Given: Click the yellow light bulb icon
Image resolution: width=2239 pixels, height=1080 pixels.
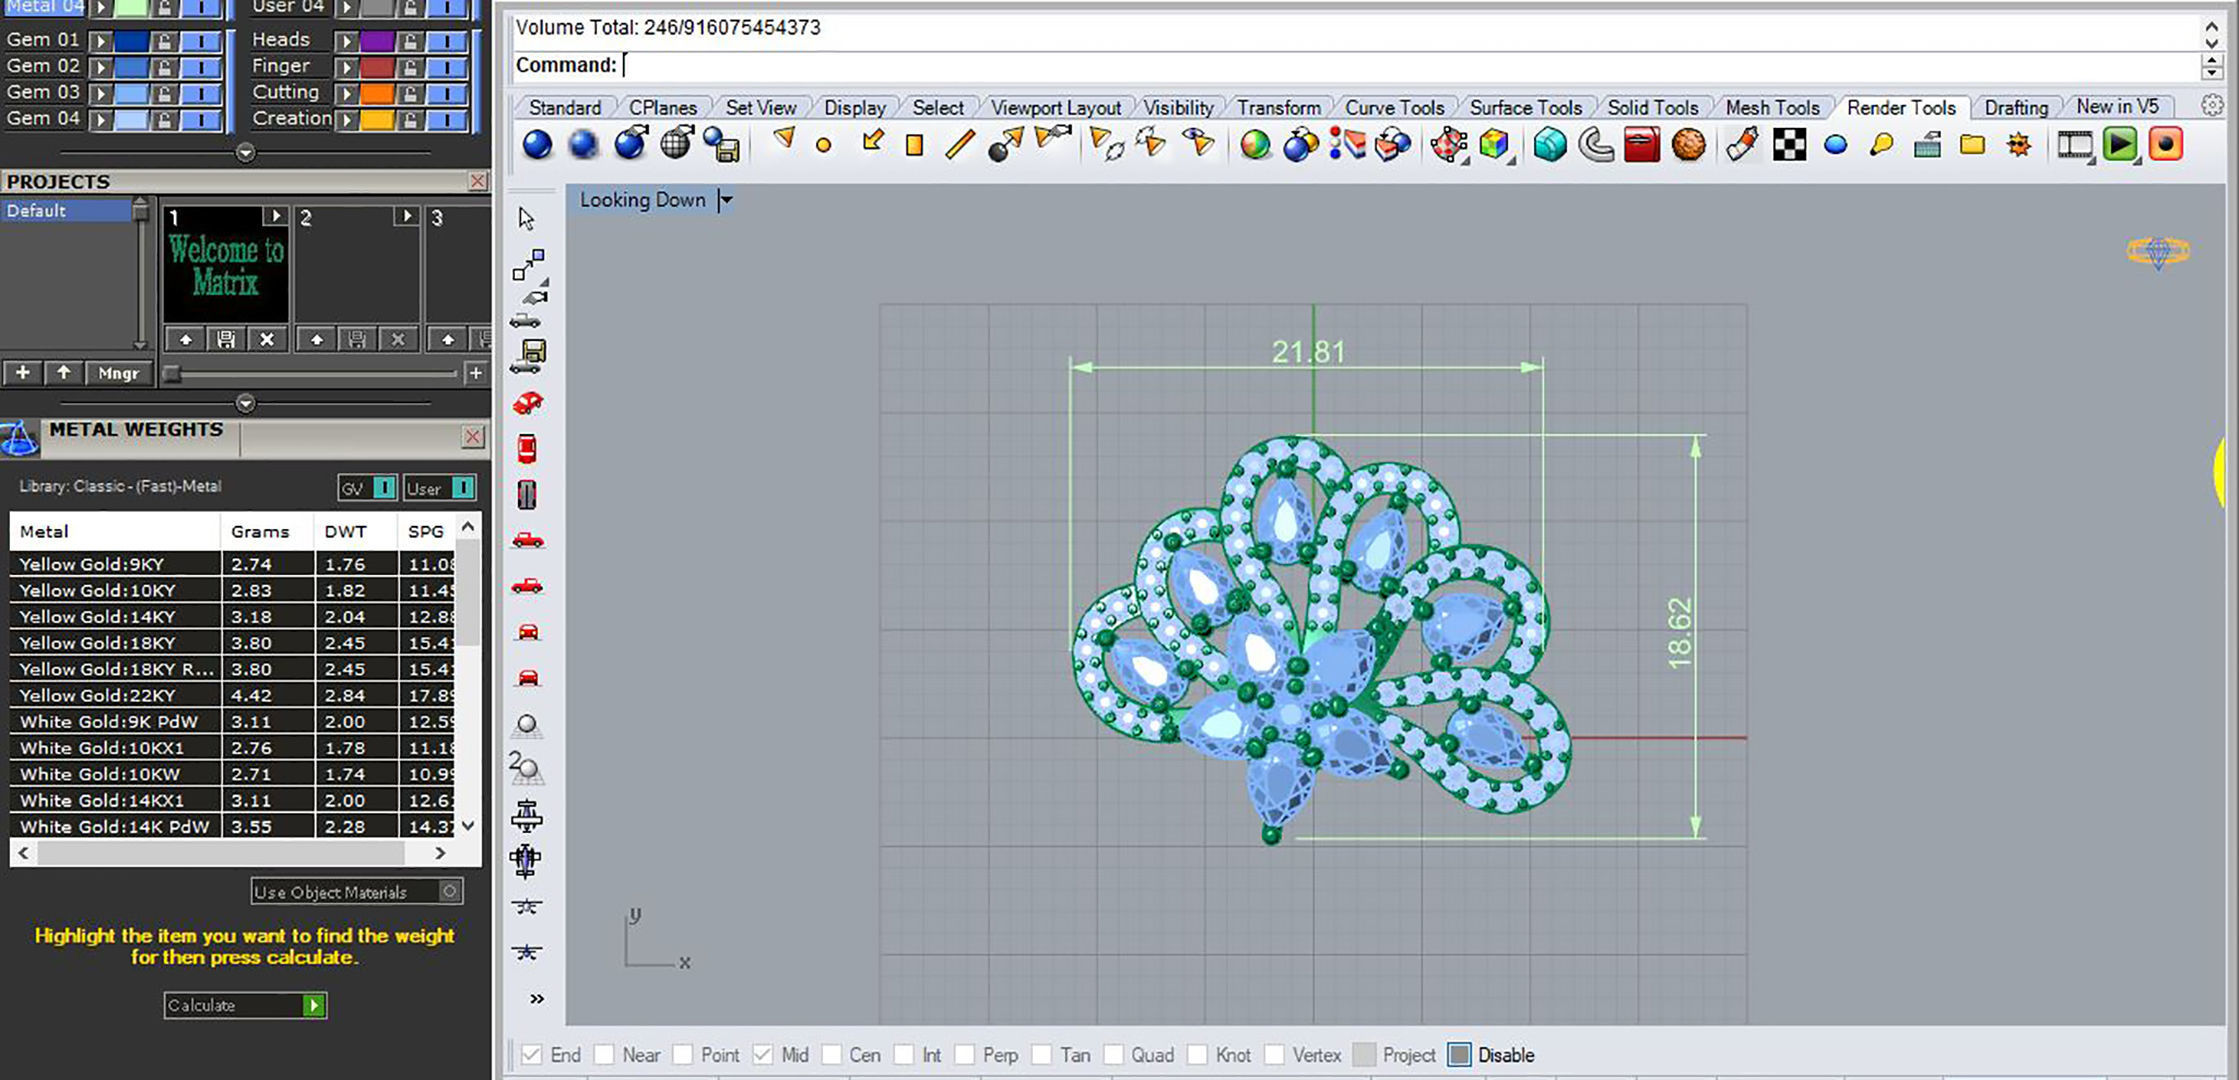Looking at the screenshot, I should pyautogui.click(x=1881, y=145).
